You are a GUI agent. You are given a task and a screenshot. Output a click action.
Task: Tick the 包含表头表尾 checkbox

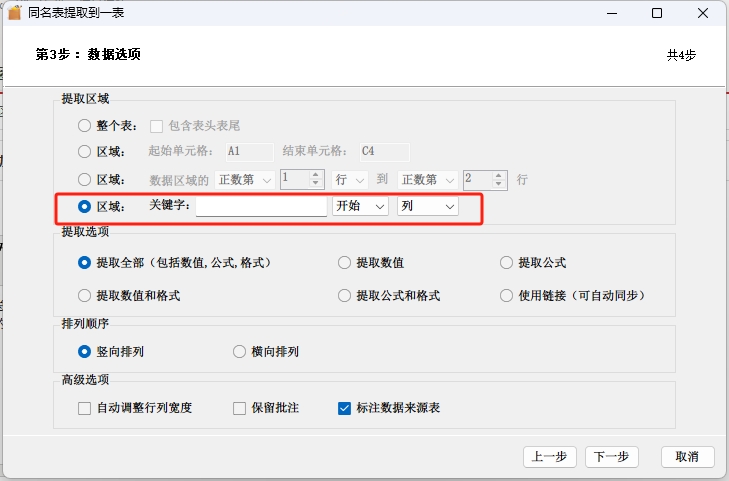(x=156, y=126)
